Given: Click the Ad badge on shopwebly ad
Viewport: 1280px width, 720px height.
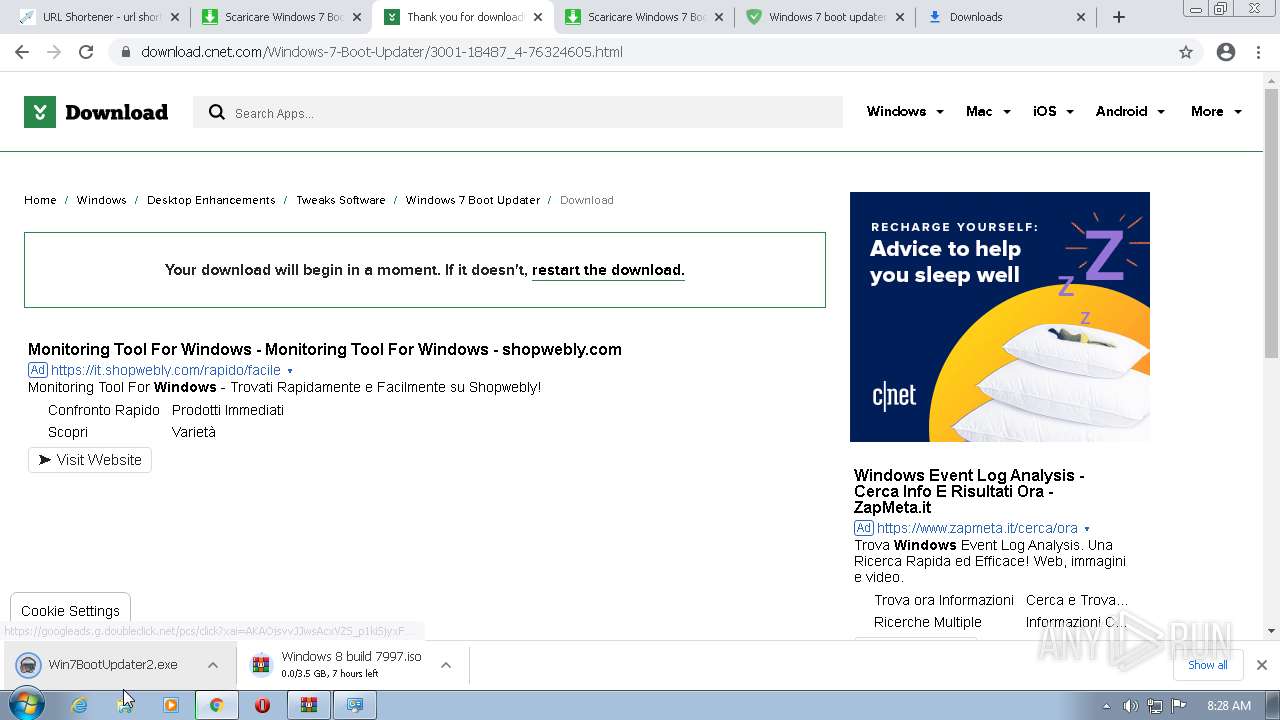Looking at the screenshot, I should click(38, 370).
